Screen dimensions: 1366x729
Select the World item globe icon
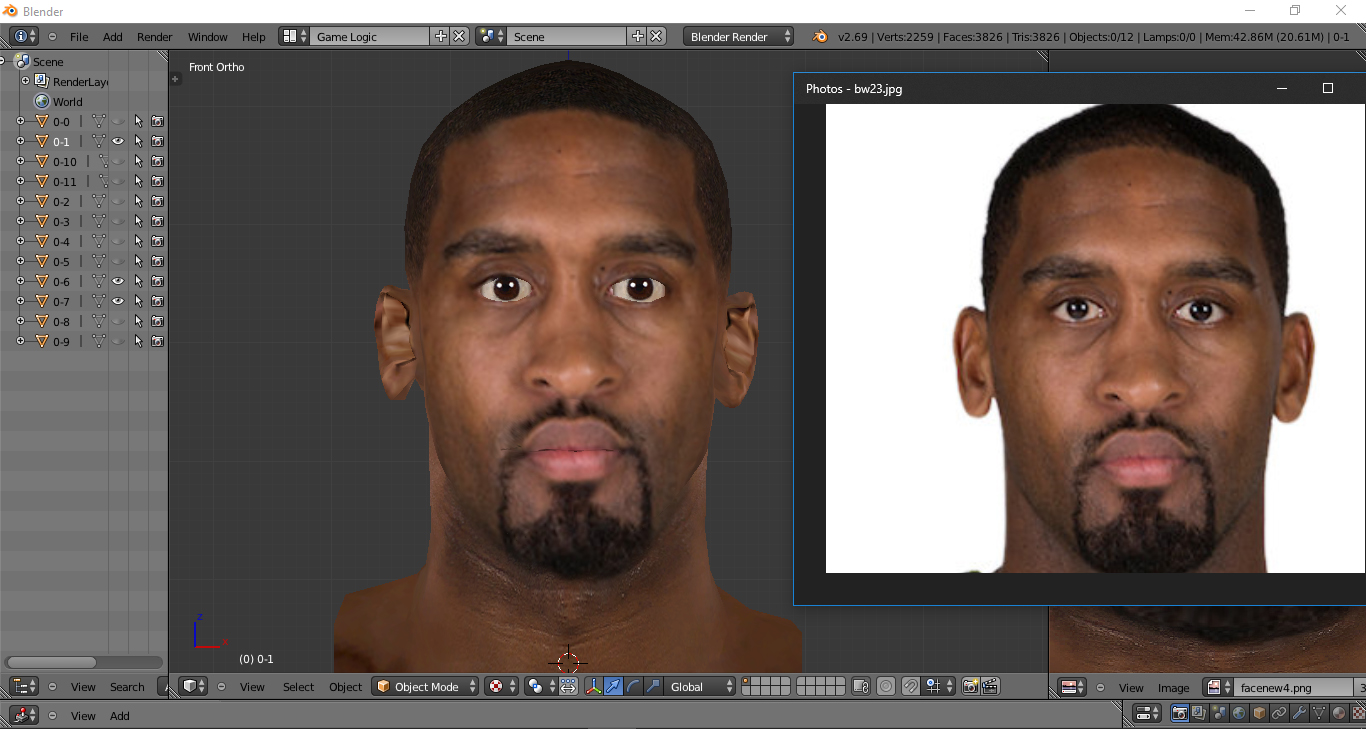pos(42,101)
